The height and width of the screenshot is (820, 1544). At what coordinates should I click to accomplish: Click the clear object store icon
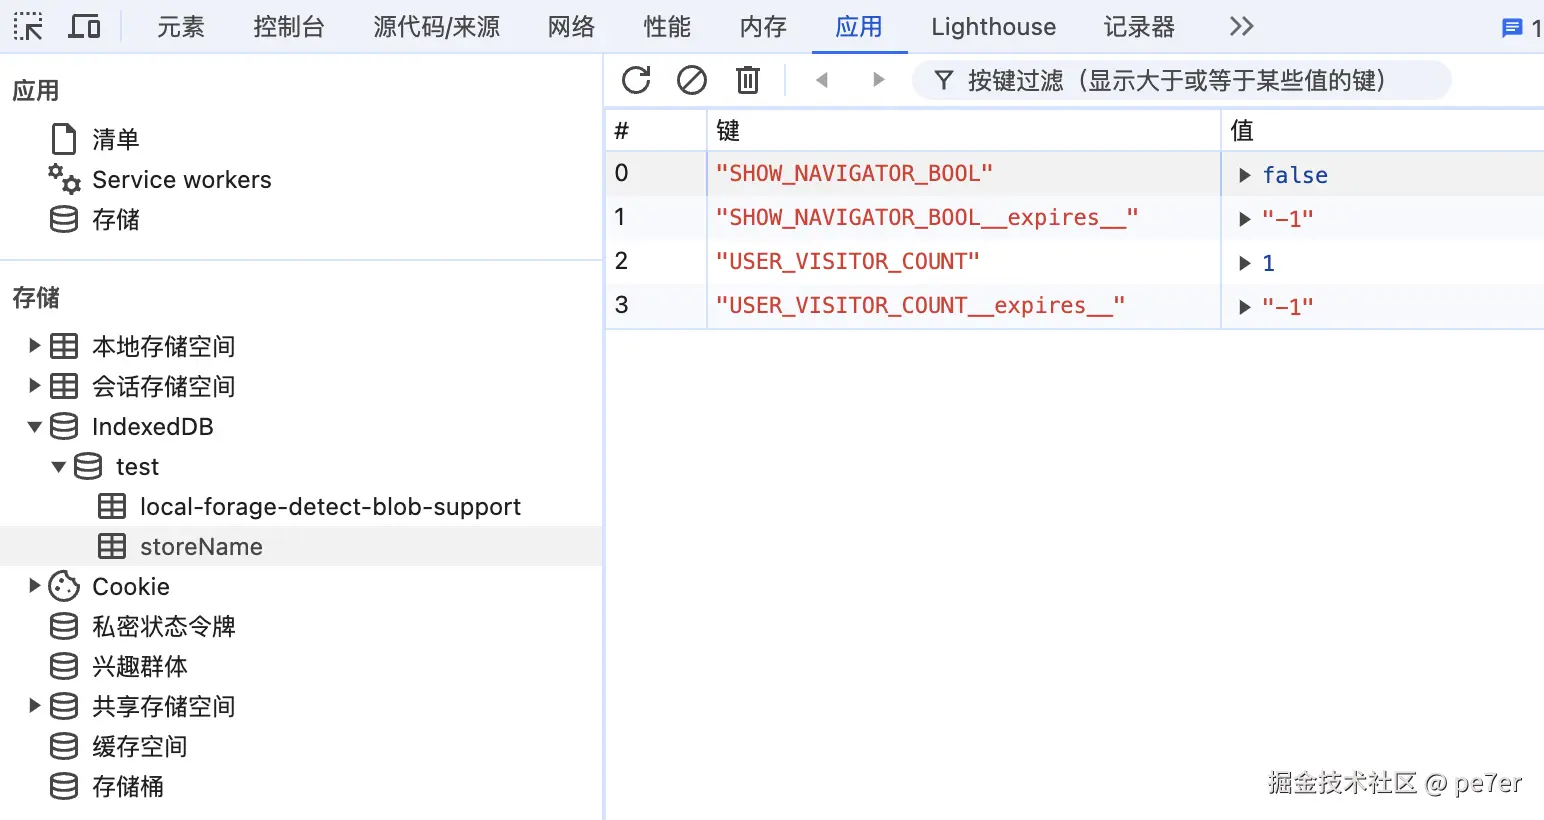pyautogui.click(x=692, y=80)
